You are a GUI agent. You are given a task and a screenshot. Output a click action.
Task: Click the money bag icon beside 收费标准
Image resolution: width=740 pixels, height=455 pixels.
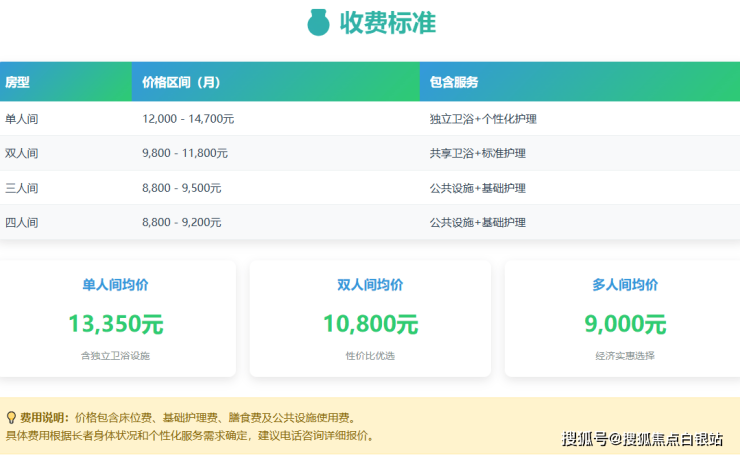coord(318,22)
